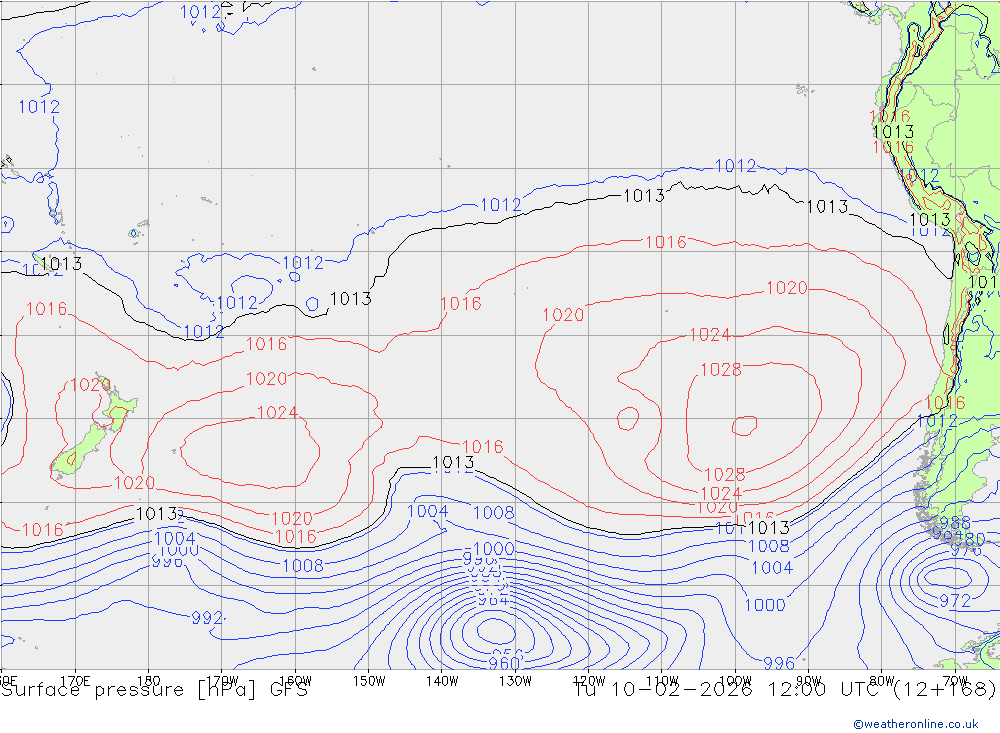Click the 100W longitude axis label
Image resolution: width=1000 pixels, height=733 pixels.
[735, 681]
